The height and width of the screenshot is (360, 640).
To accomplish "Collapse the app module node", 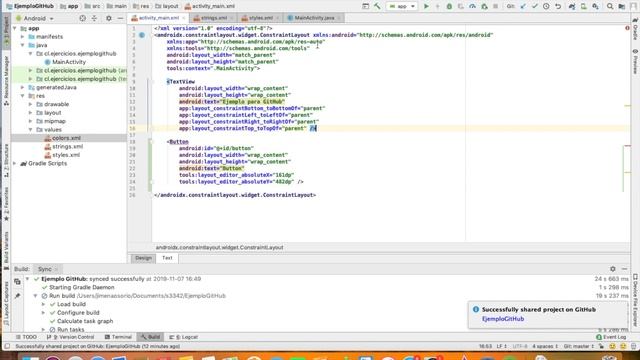I will coord(15,29).
